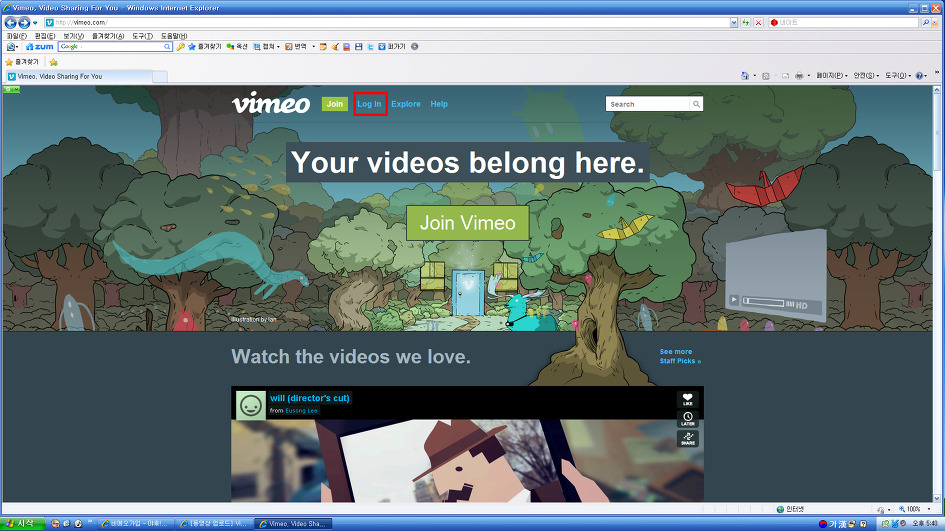Click the magnifier search button next to Nate box
This screenshot has height=531, width=945.
pos(925,22)
